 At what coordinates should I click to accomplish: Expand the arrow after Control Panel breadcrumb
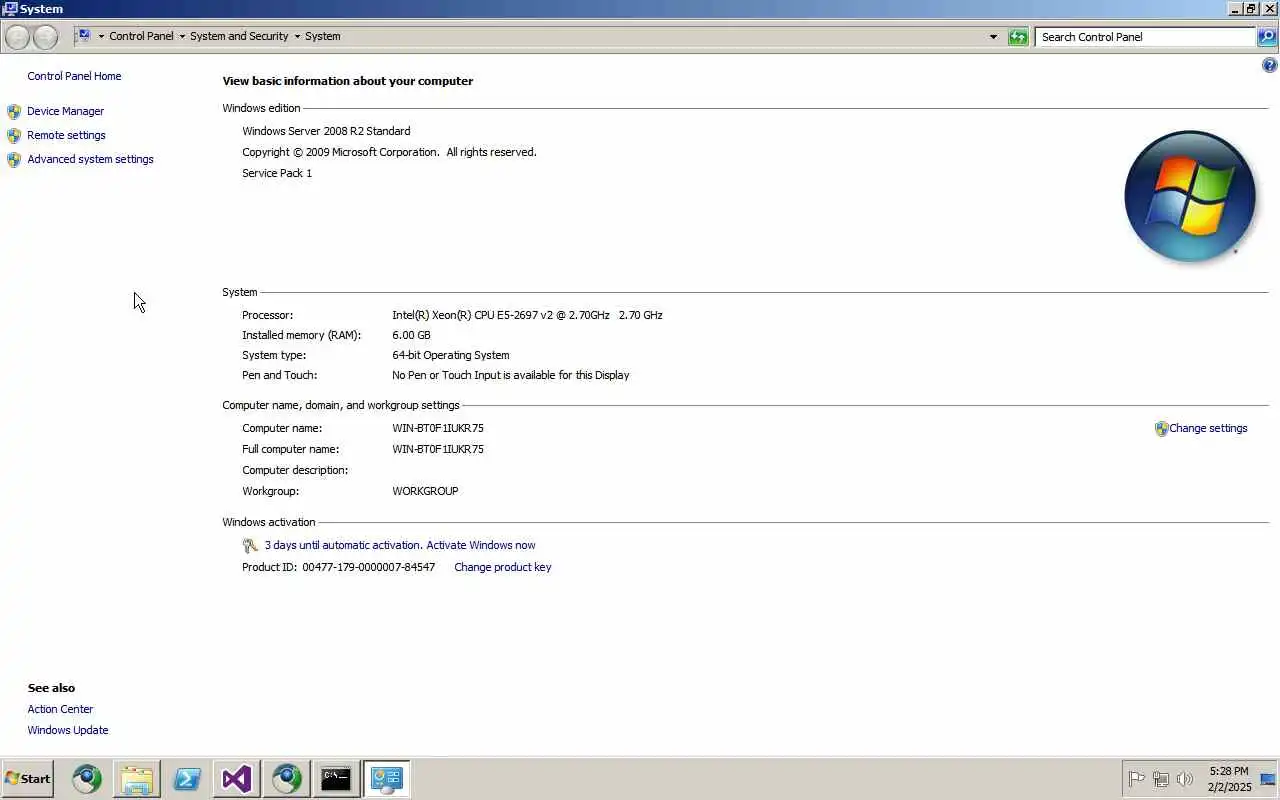[182, 36]
